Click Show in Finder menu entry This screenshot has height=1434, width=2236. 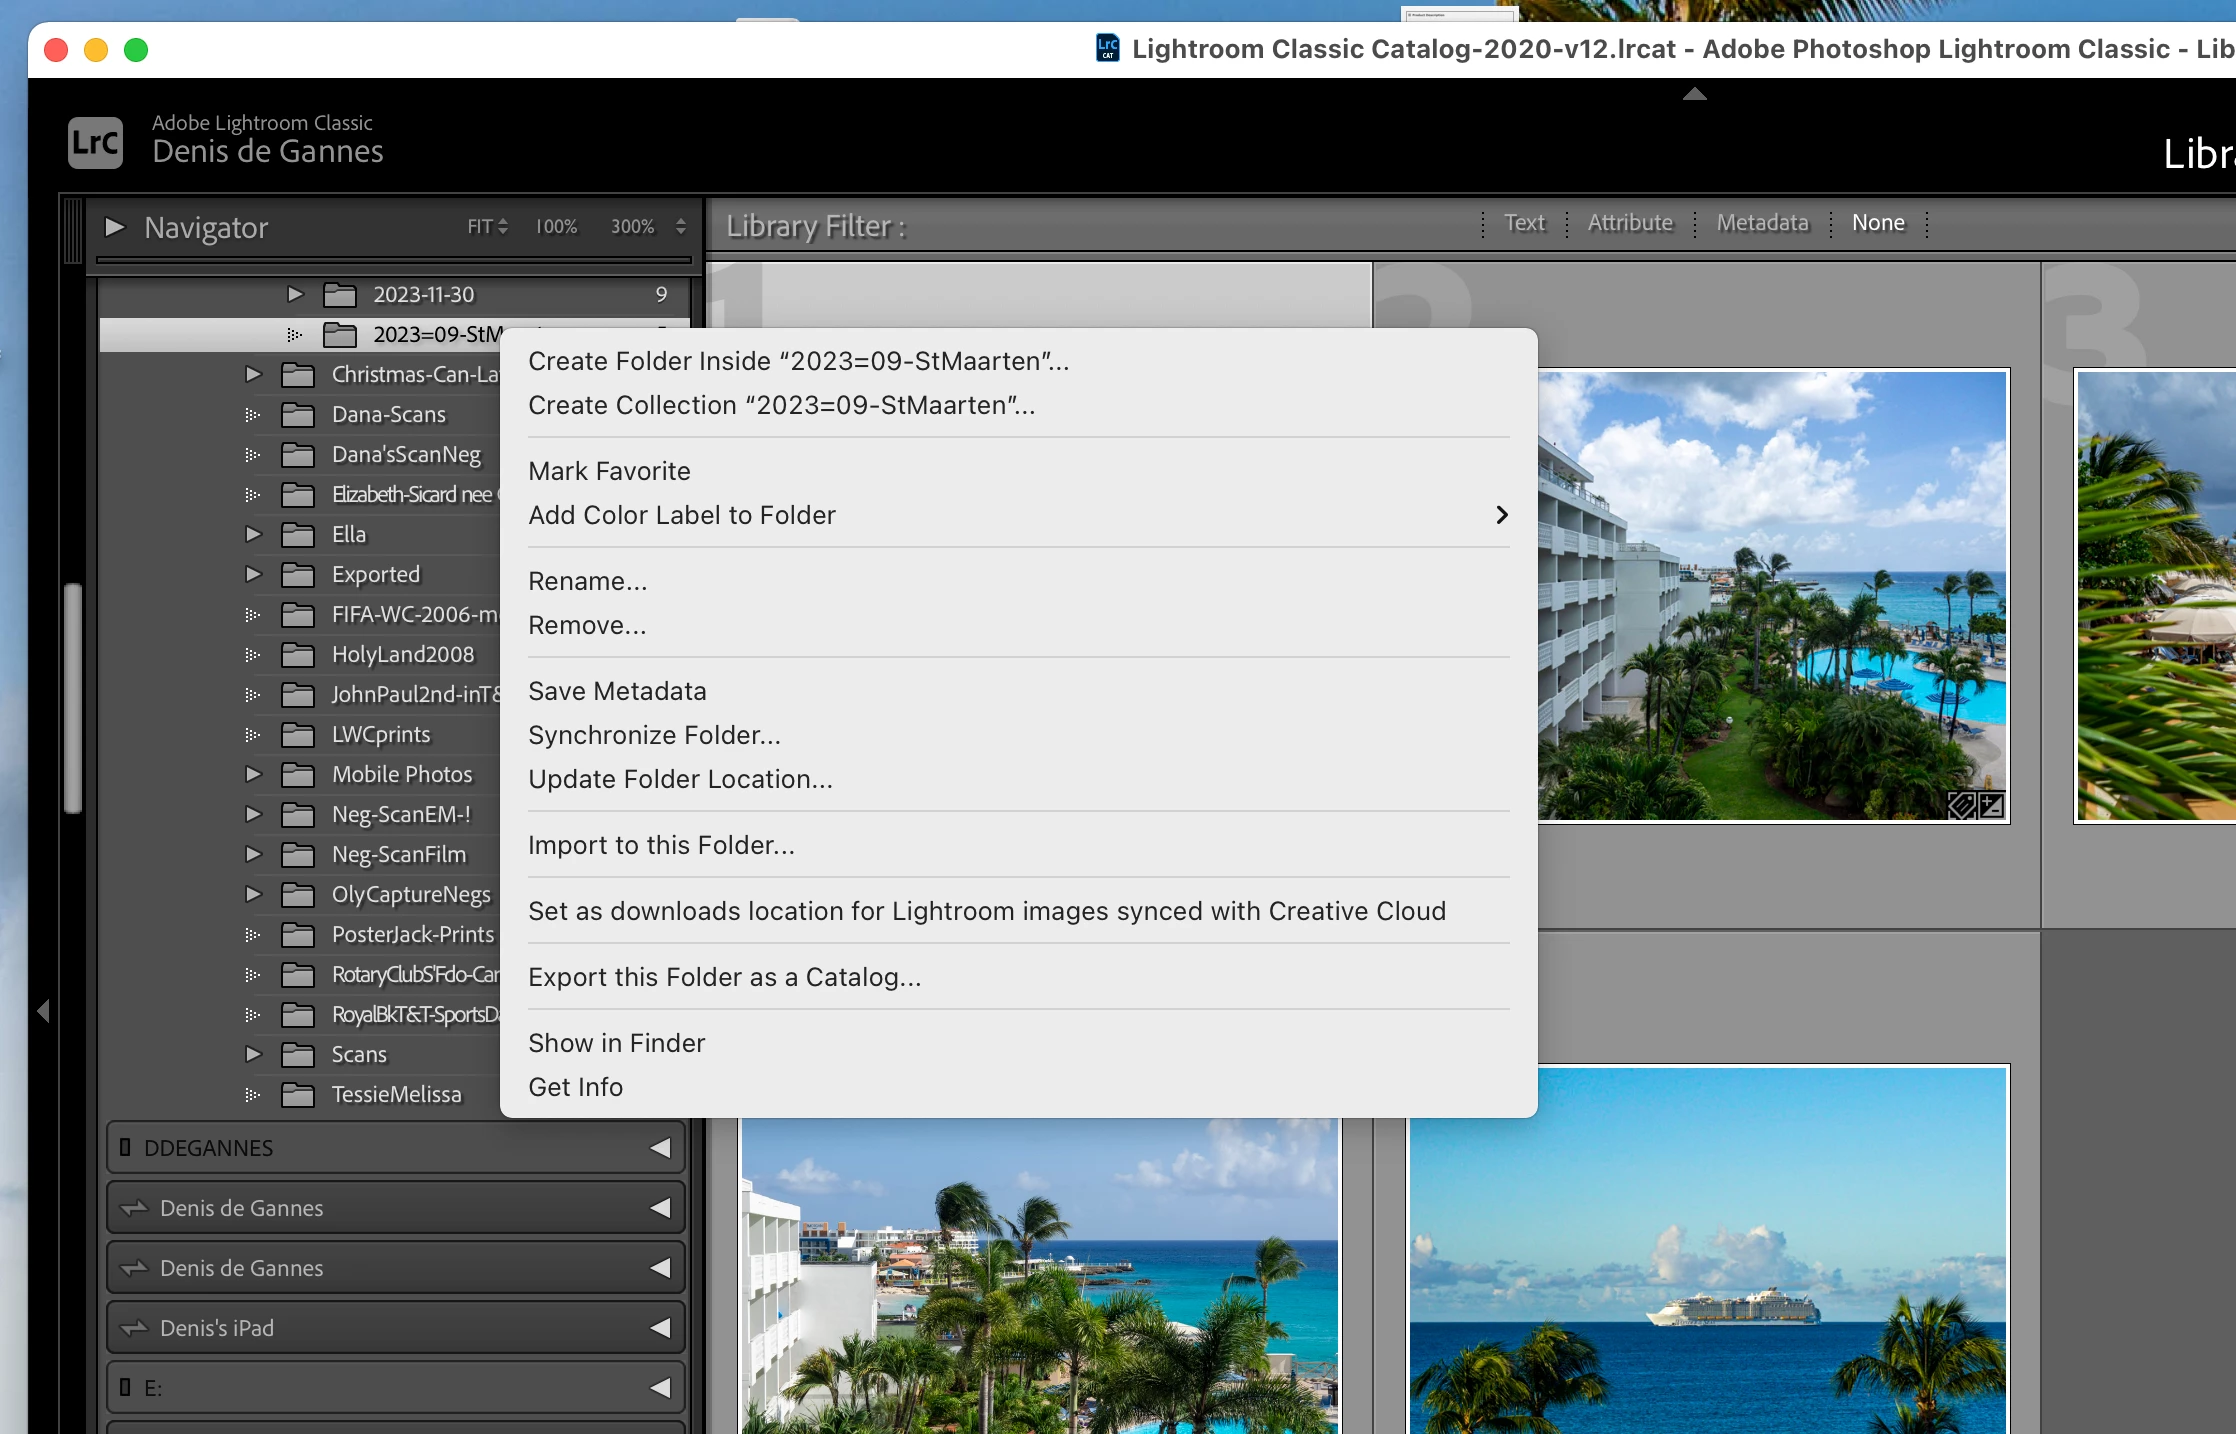pyautogui.click(x=616, y=1043)
